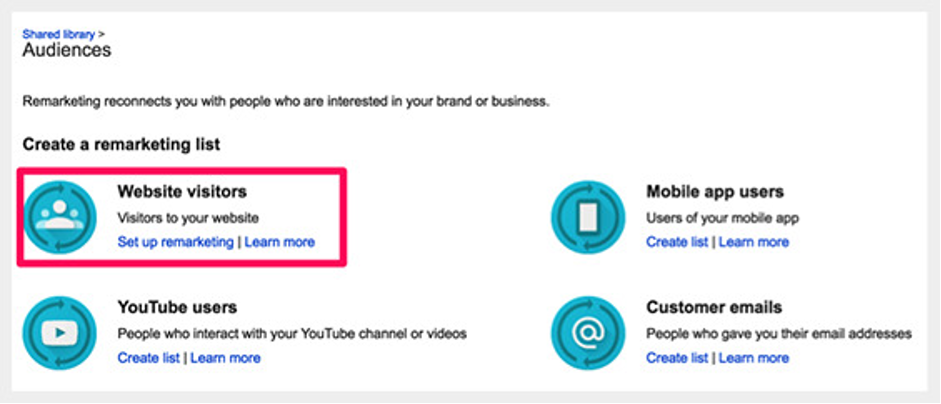
Task: Click the Mobile app users phone icon
Action: click(588, 217)
